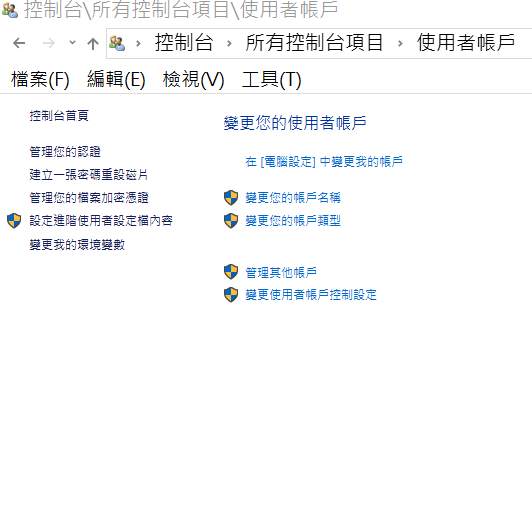This screenshot has height=509, width=532.
Task: Click the user accounts icon in address bar
Action: (117, 43)
